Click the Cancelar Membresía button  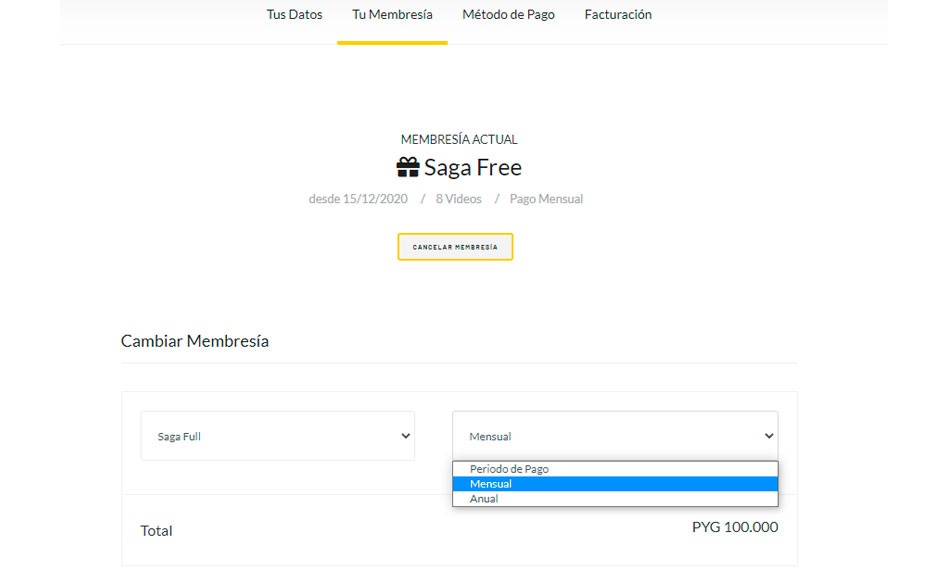[x=455, y=247]
